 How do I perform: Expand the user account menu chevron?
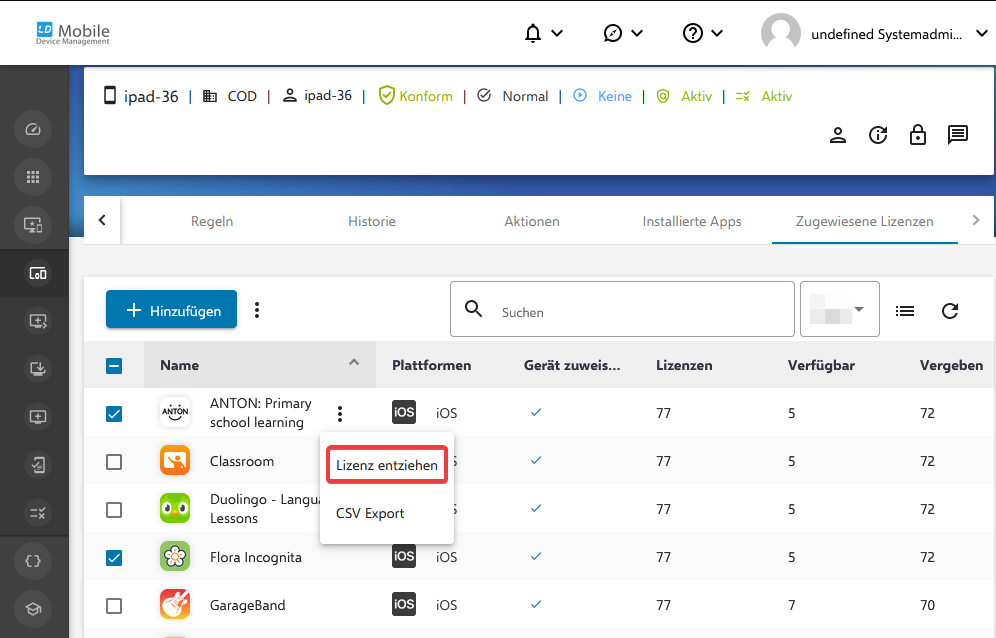pyautogui.click(x=981, y=34)
